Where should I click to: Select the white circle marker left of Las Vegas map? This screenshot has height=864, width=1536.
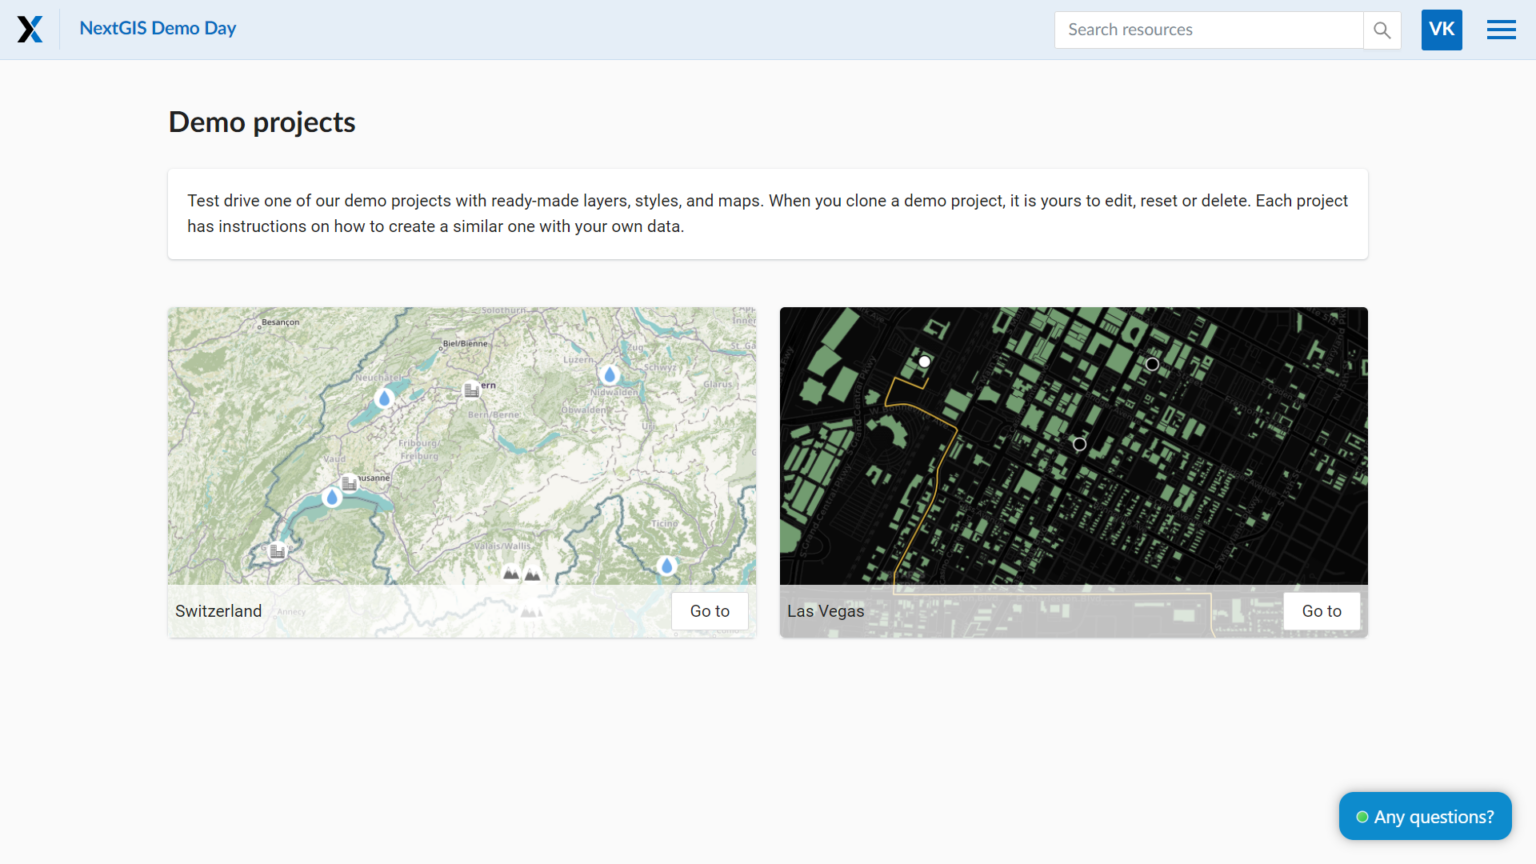[x=924, y=361]
